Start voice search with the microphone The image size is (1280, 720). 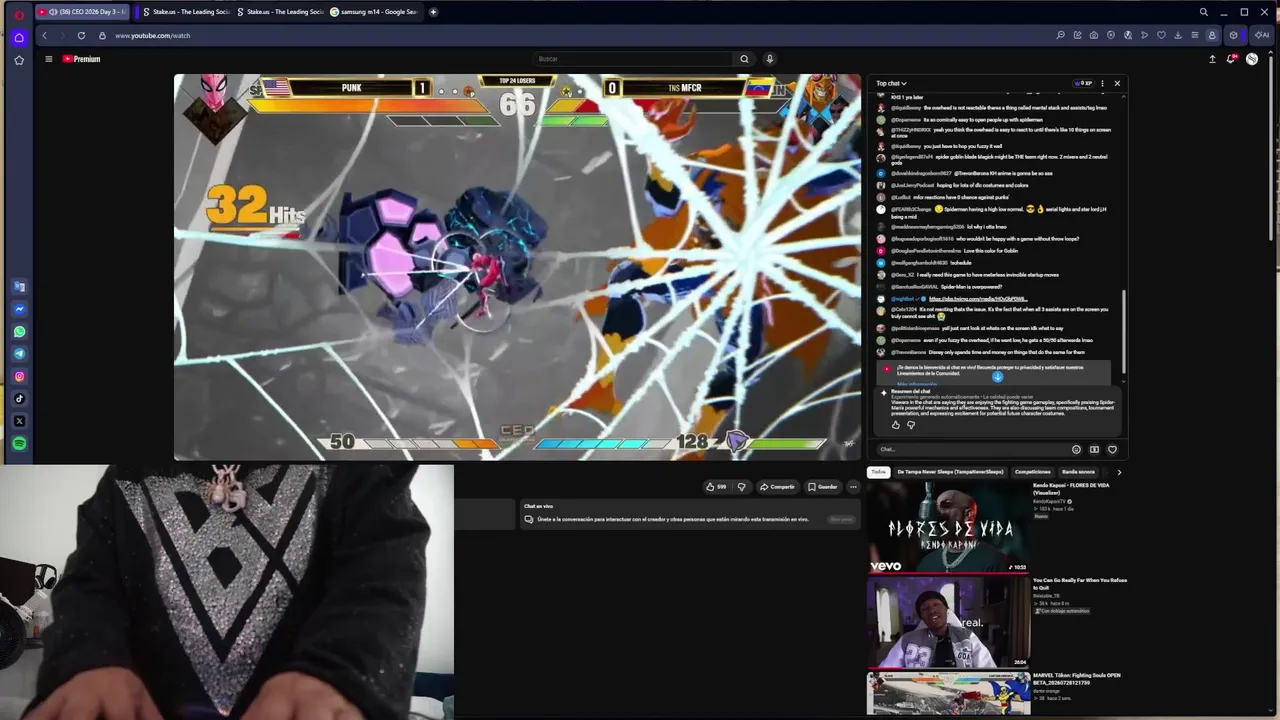(769, 59)
